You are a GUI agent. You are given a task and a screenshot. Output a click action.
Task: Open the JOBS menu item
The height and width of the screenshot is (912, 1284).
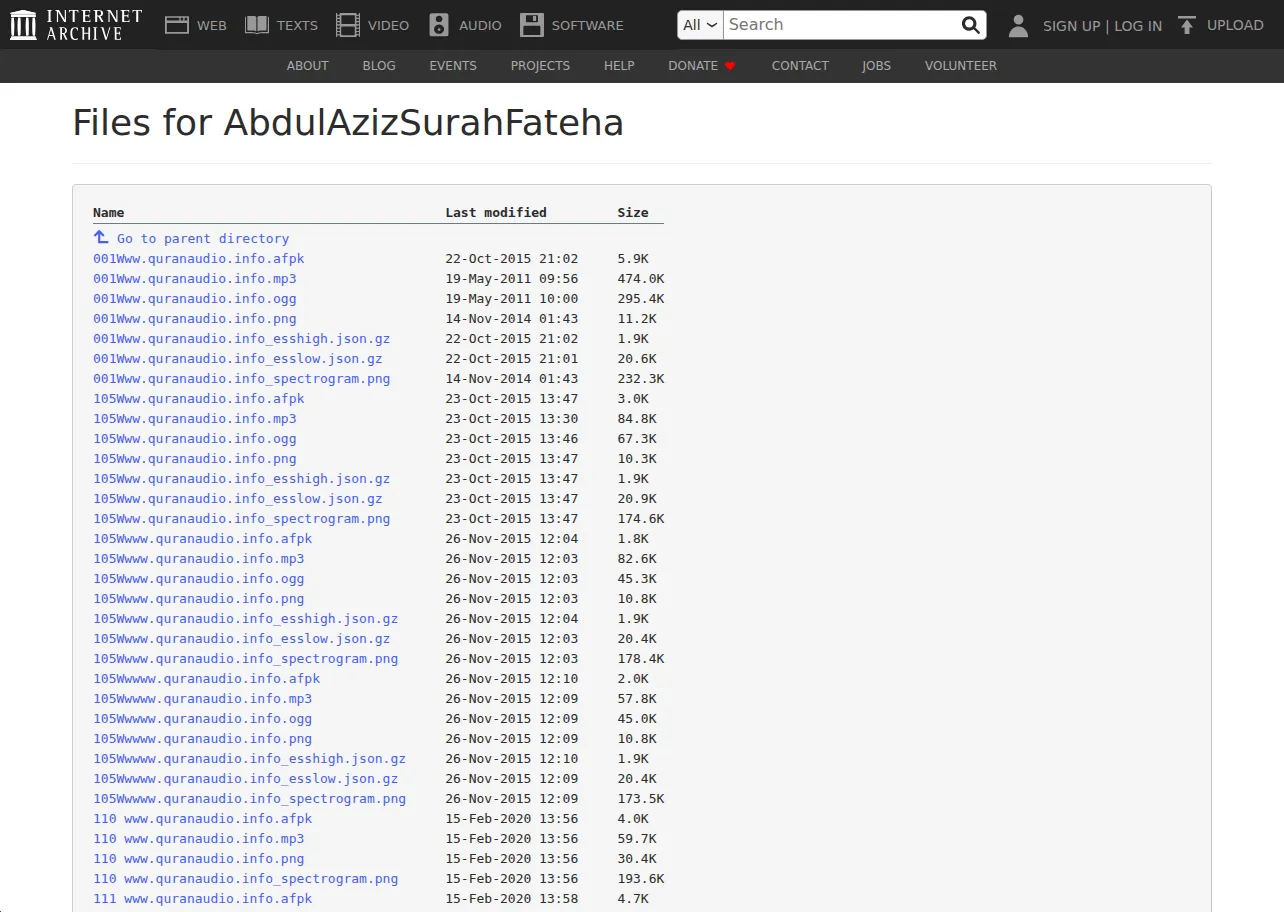[x=876, y=66]
